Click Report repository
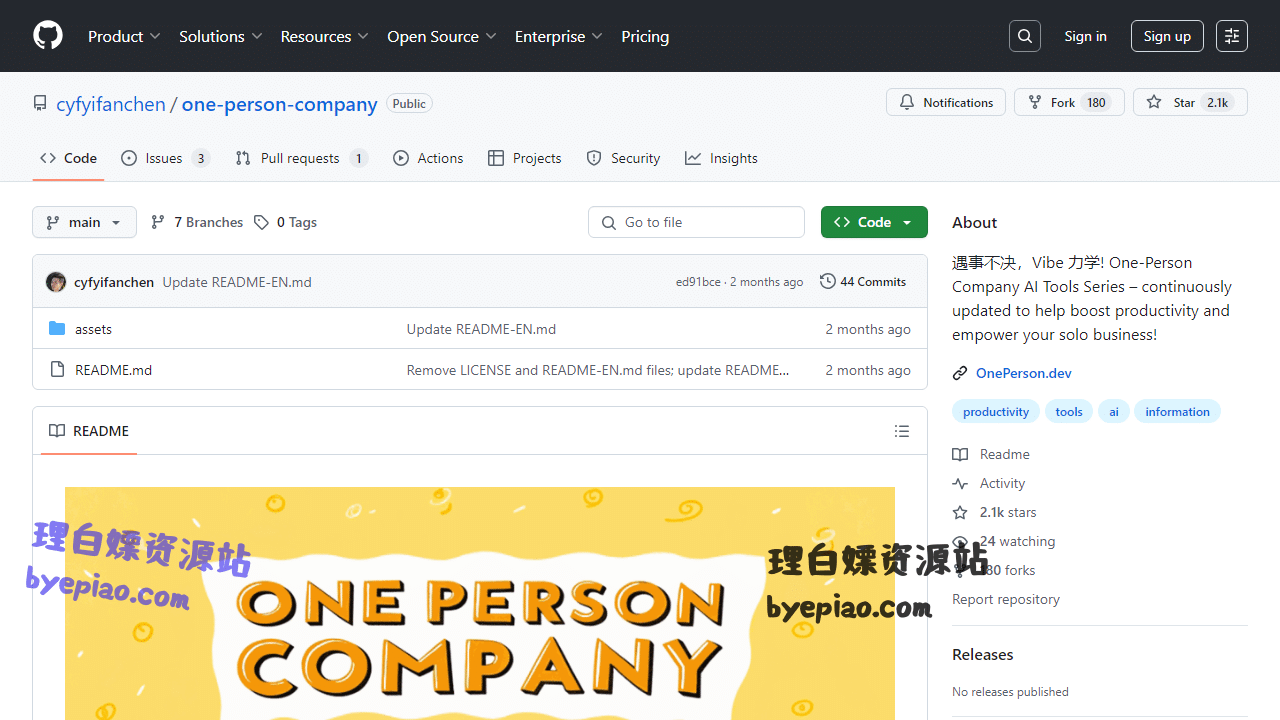Image resolution: width=1280 pixels, height=720 pixels. coord(1006,599)
